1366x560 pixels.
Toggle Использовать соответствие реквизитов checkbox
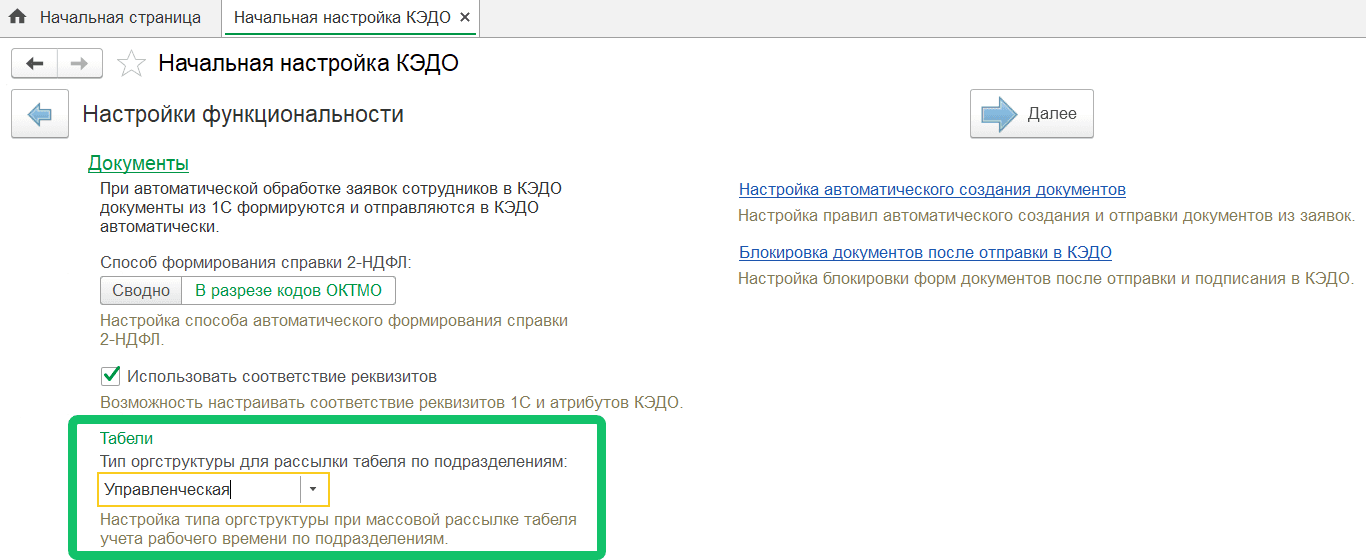point(111,376)
